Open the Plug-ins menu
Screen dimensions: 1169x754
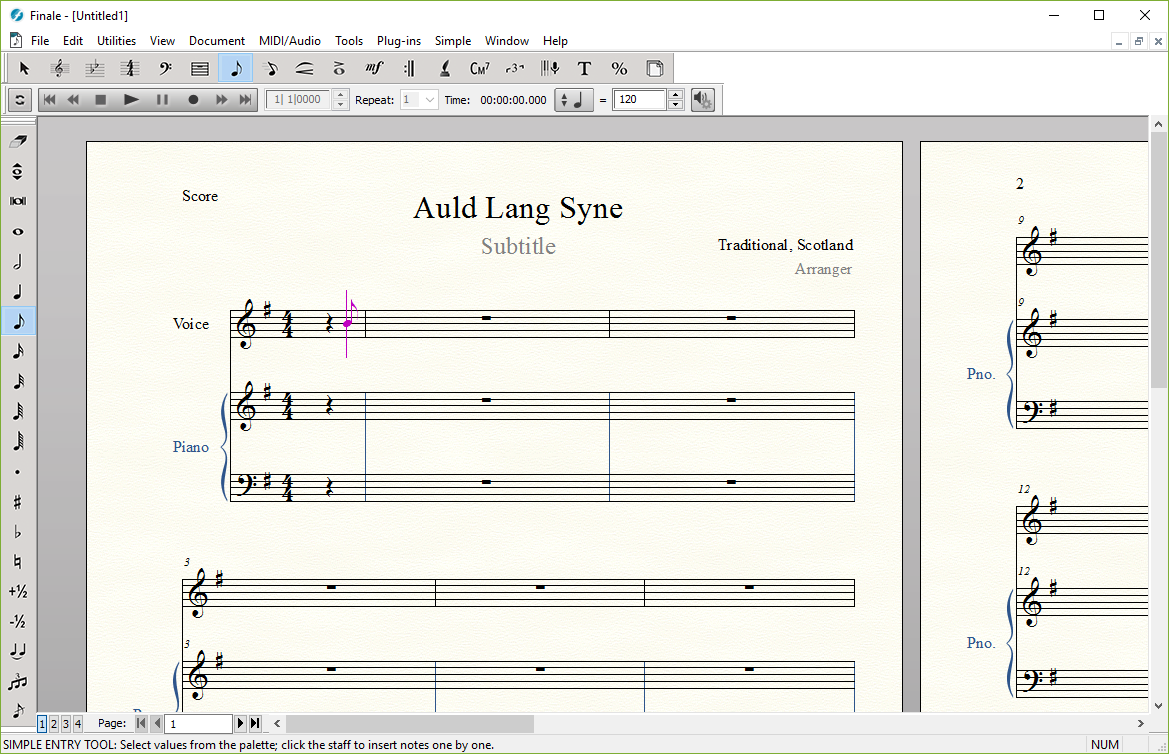[399, 41]
